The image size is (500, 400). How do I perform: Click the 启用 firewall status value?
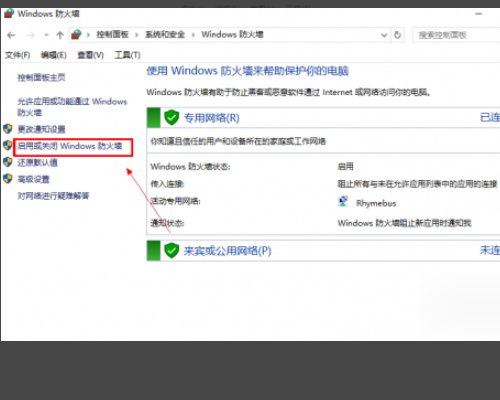(x=345, y=167)
